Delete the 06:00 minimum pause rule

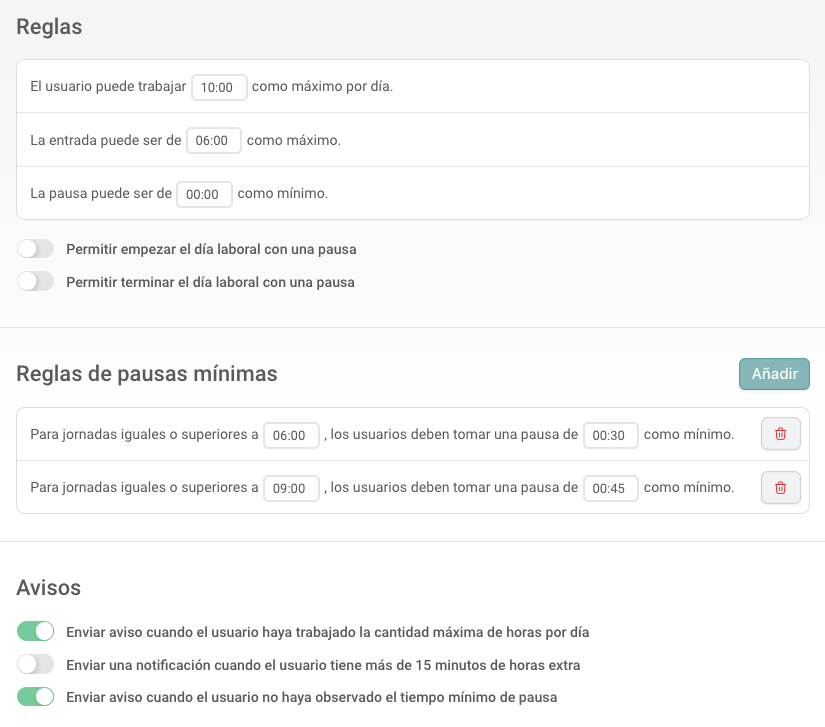click(780, 434)
